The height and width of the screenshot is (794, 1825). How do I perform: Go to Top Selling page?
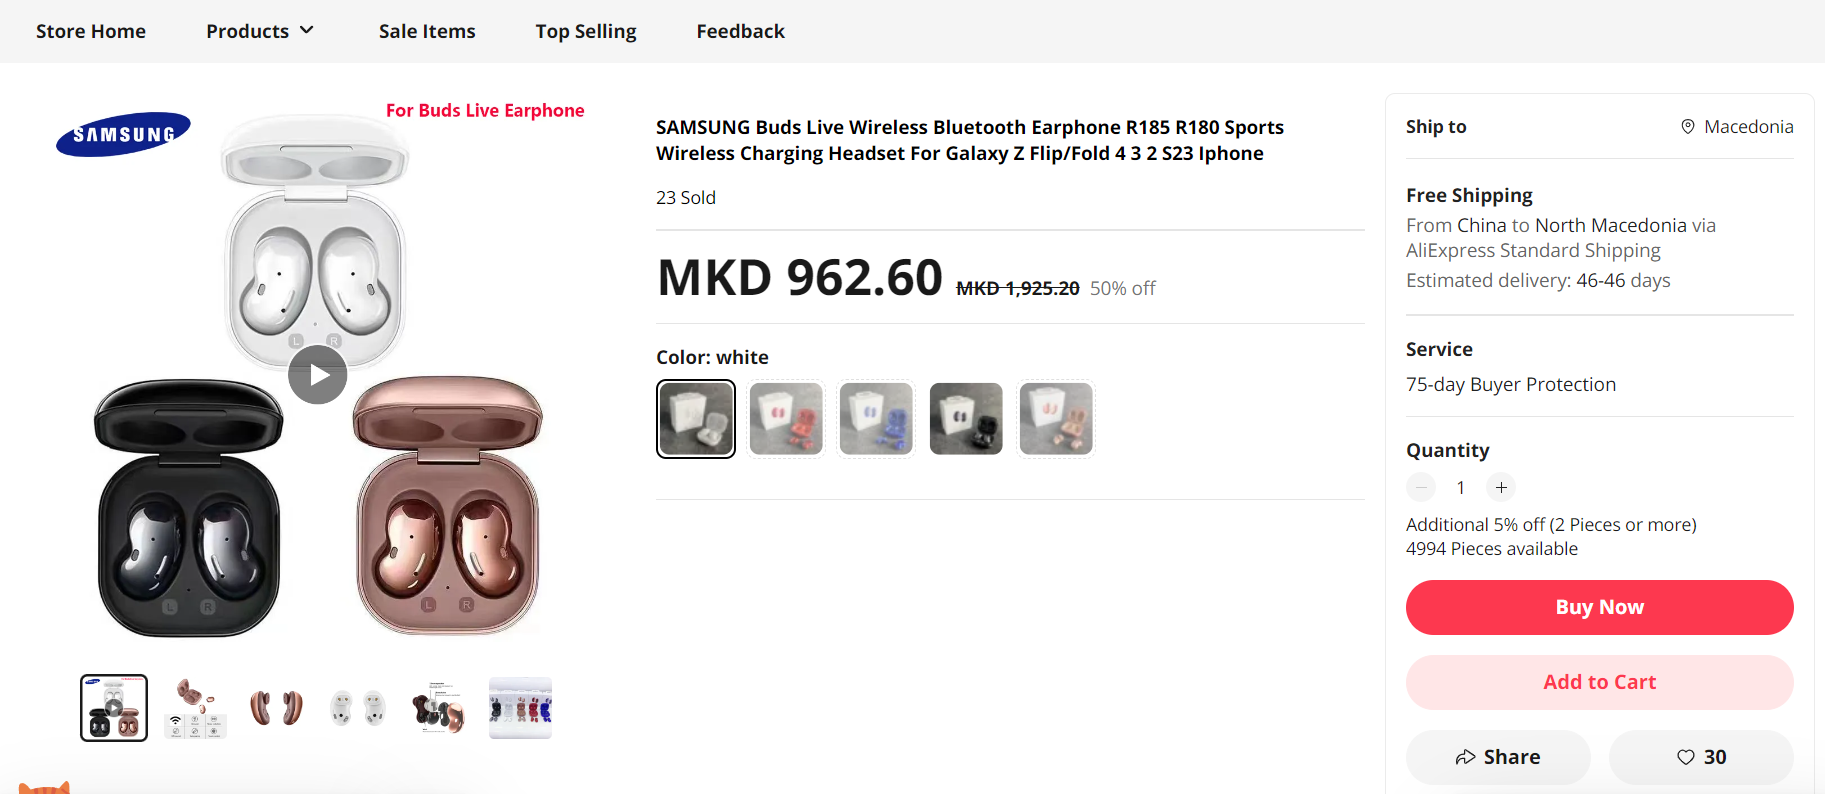(586, 31)
